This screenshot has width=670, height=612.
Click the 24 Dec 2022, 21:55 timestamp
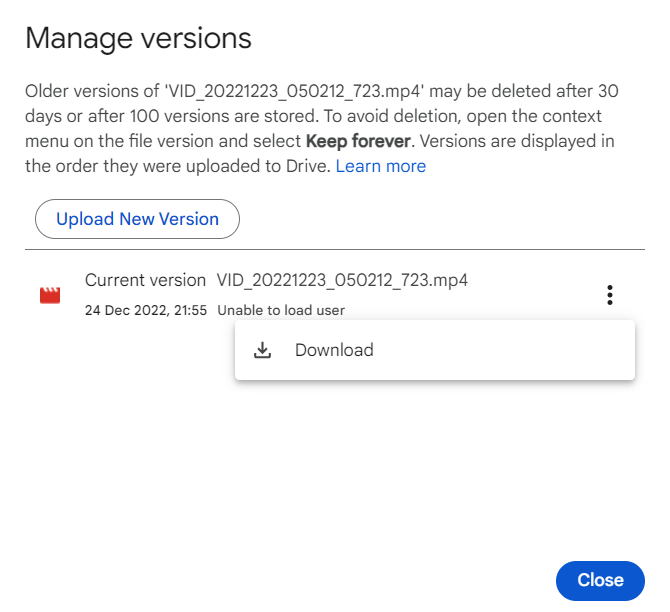[146, 310]
